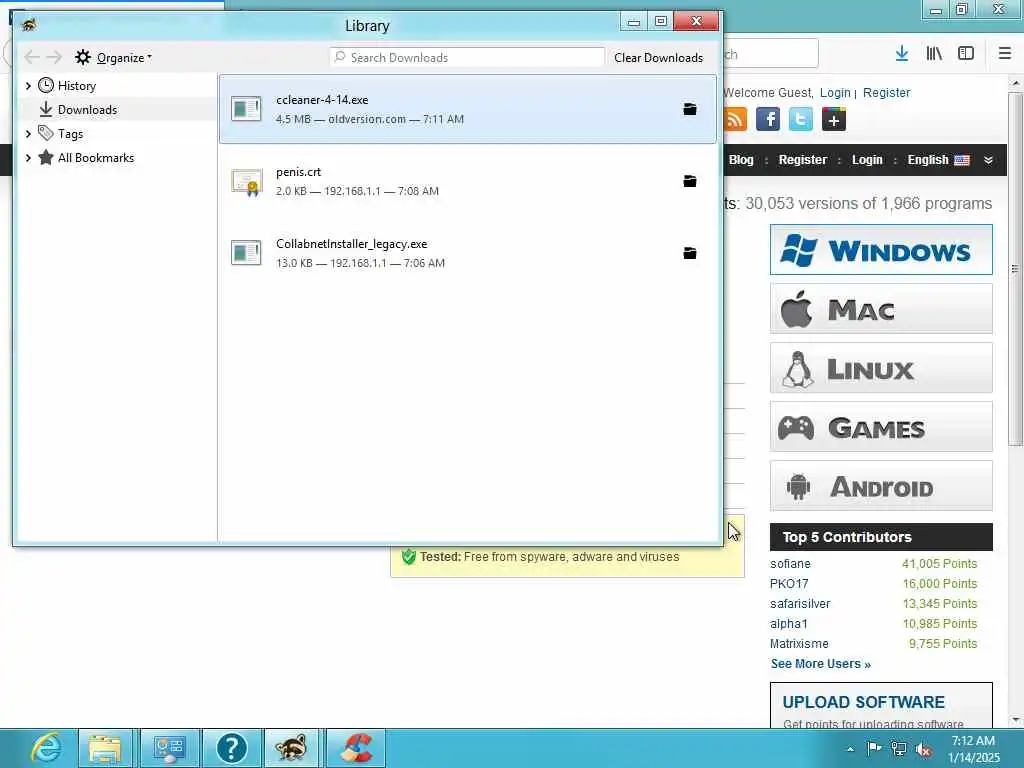The height and width of the screenshot is (768, 1024).
Task: Select History in the Library sidebar
Action: 76,86
